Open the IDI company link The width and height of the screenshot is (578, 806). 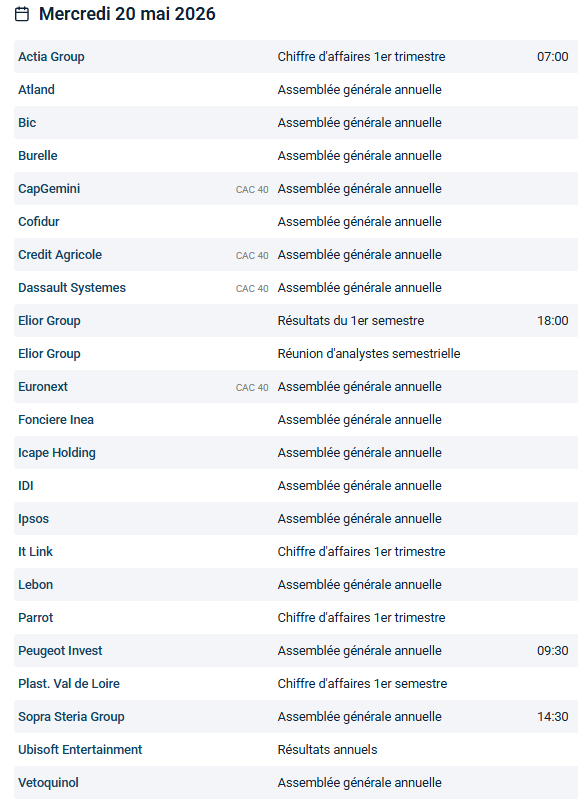click(26, 486)
